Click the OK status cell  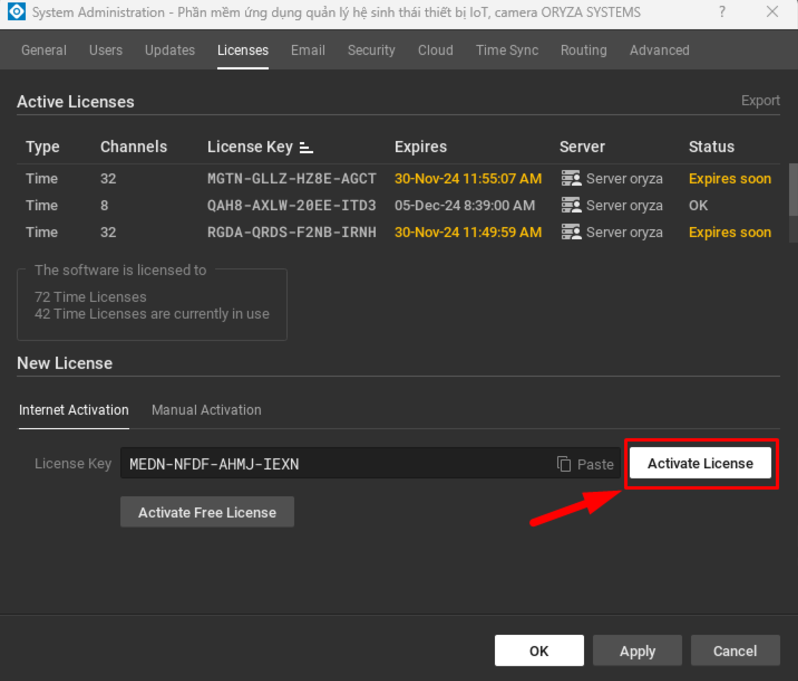[x=698, y=206]
